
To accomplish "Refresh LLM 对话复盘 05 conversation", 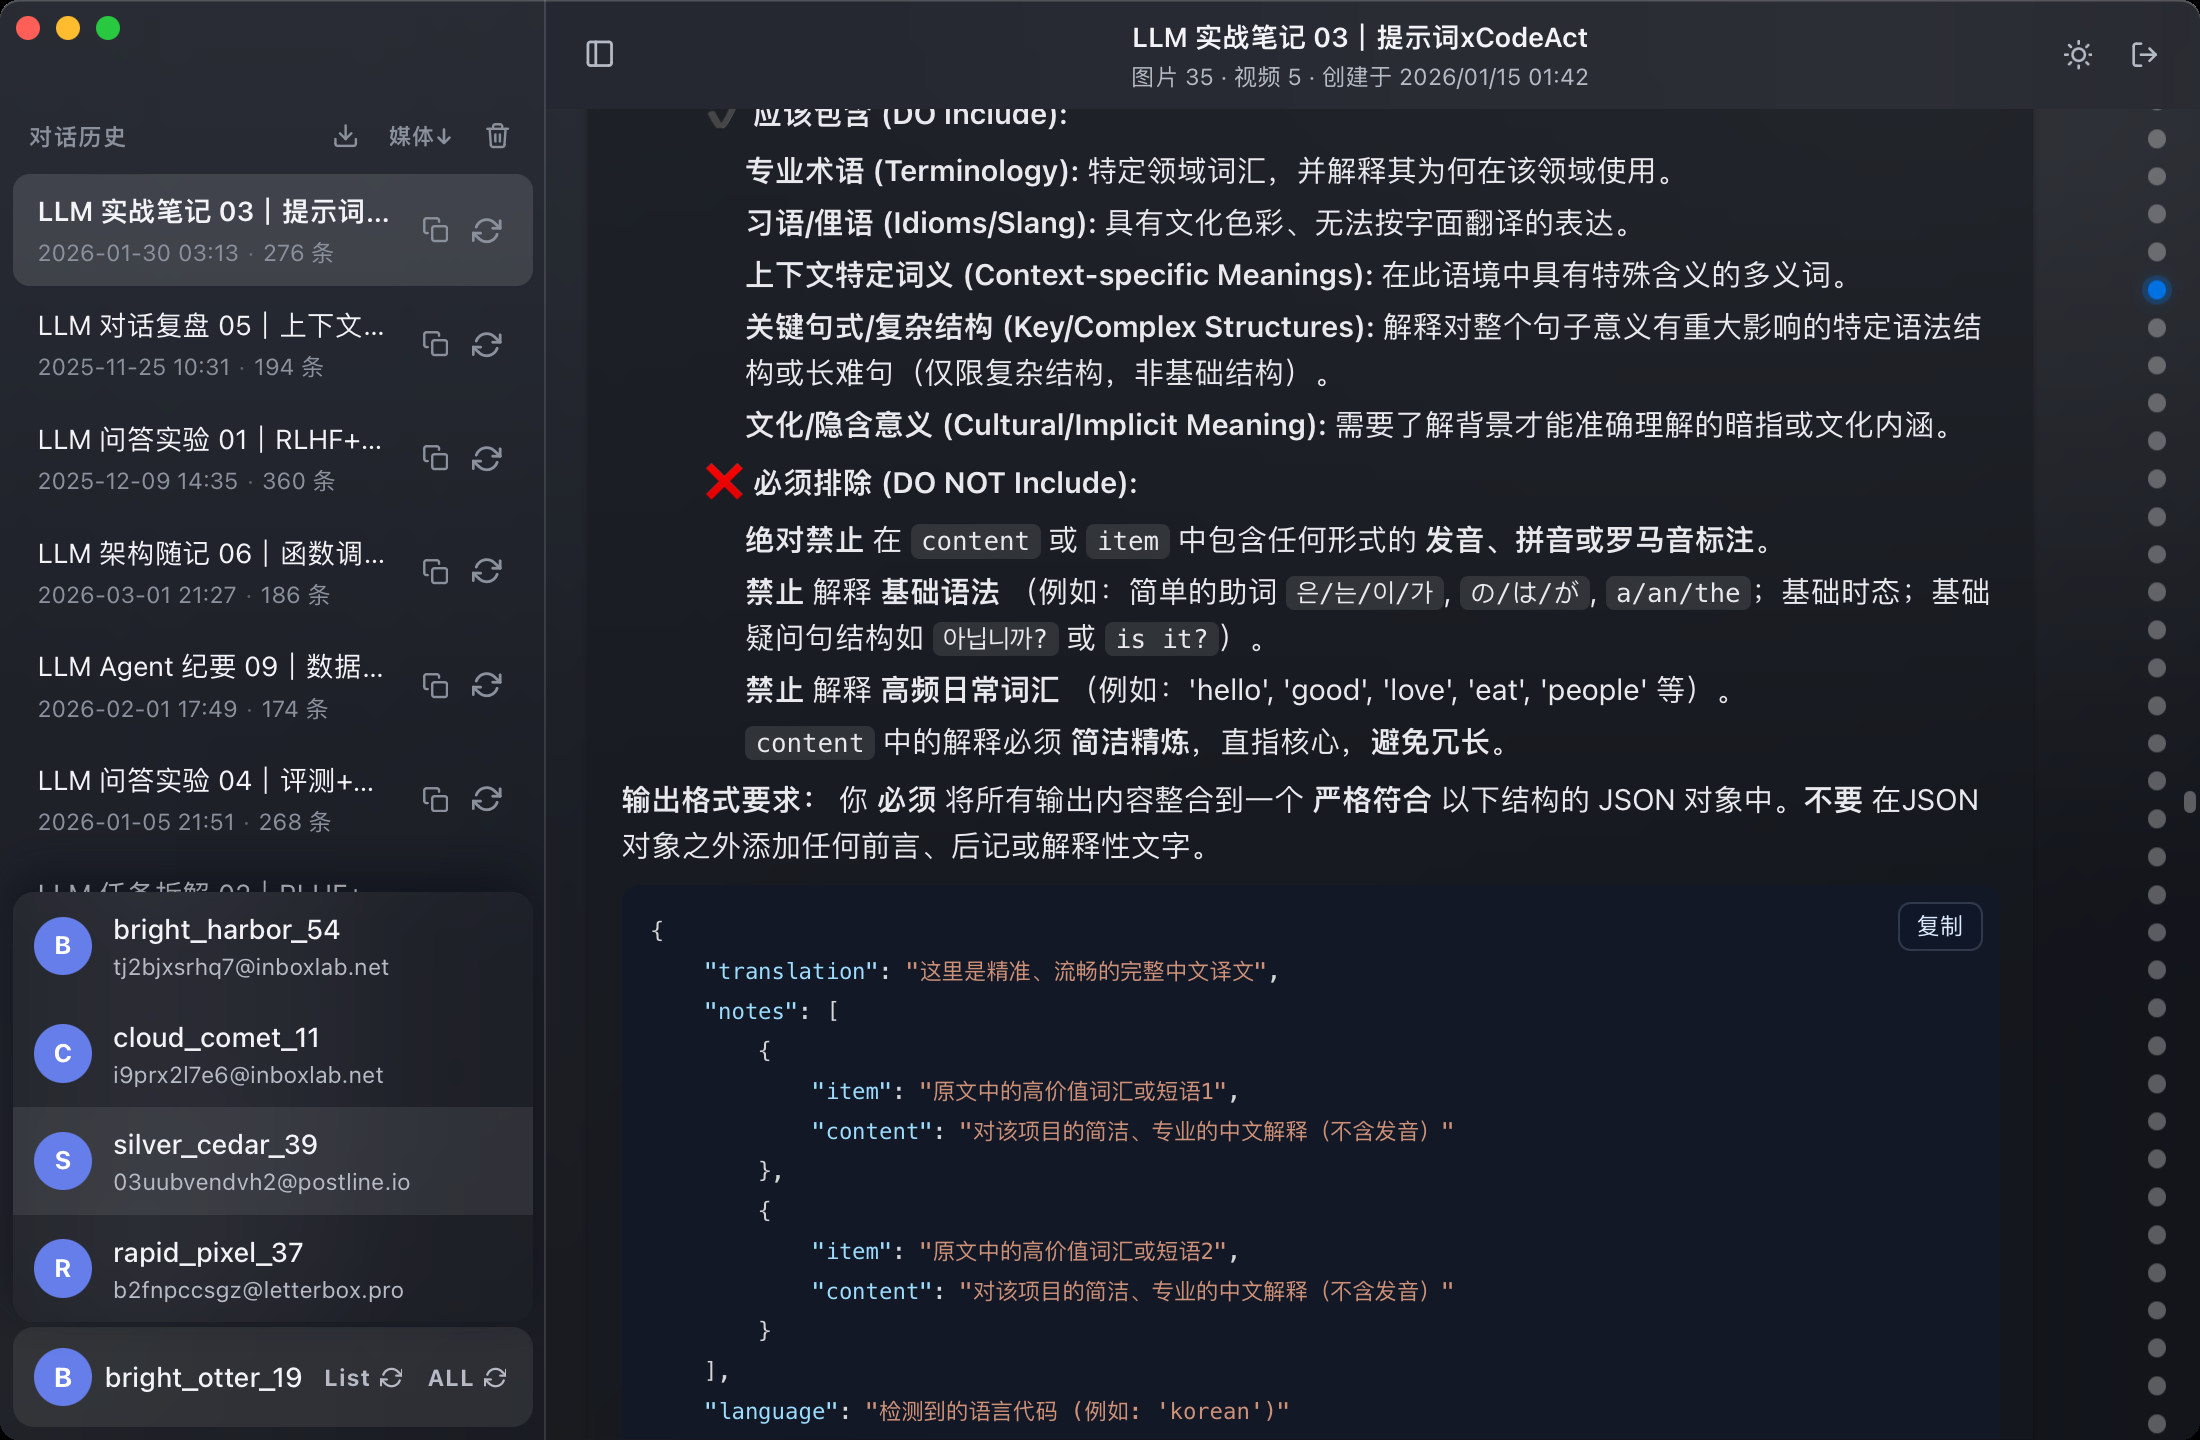I will (x=487, y=344).
